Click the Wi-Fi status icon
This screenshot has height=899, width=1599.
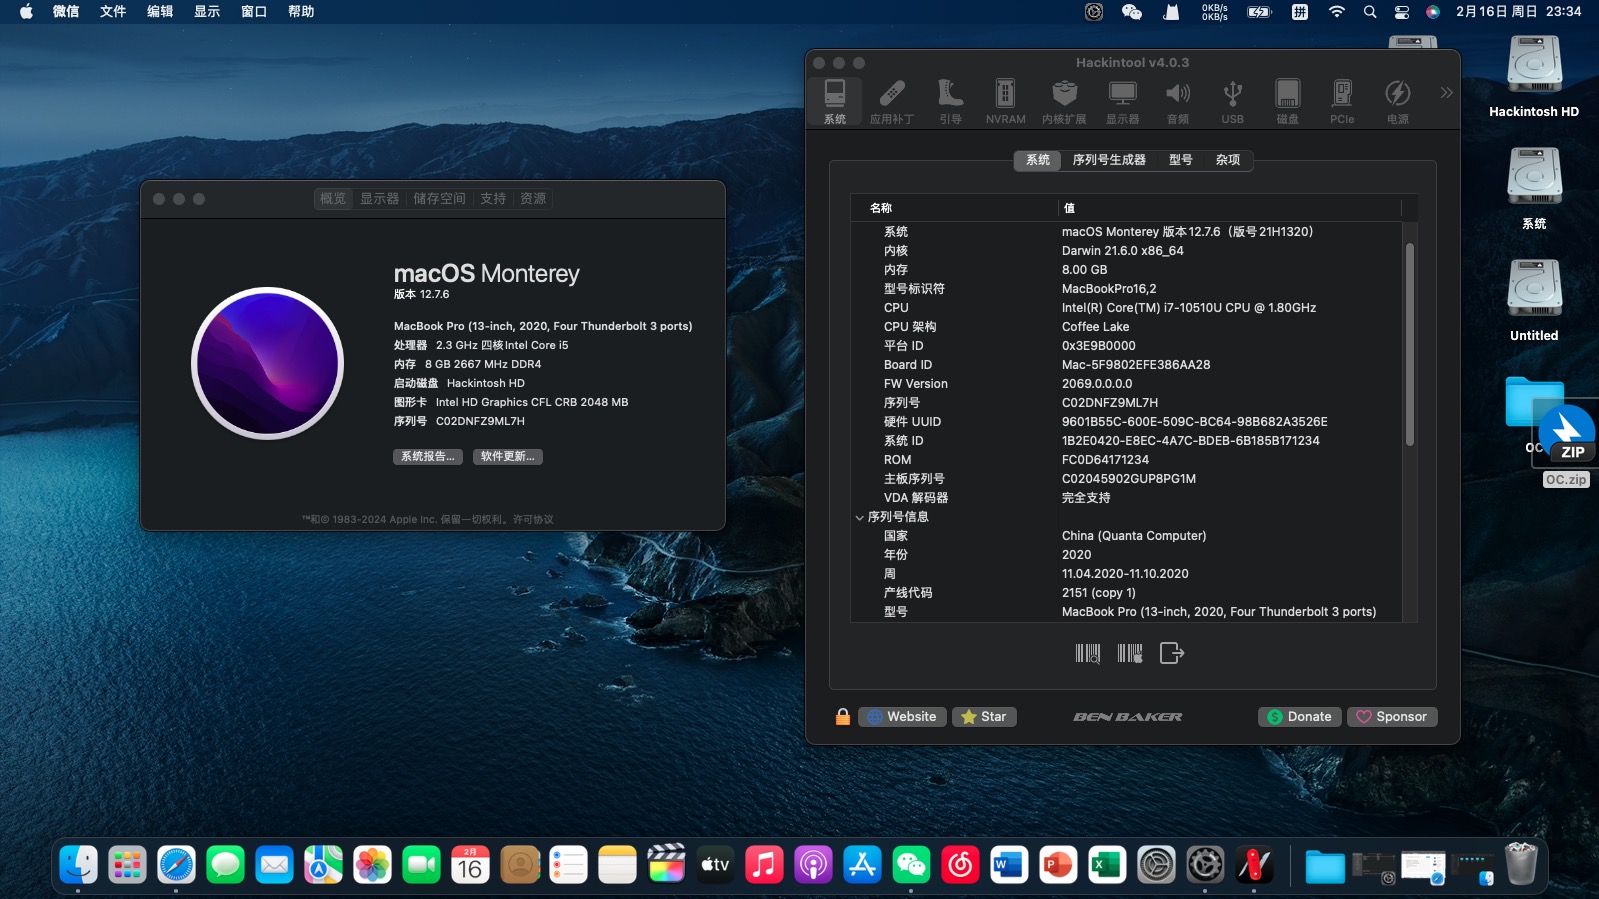1337,12
